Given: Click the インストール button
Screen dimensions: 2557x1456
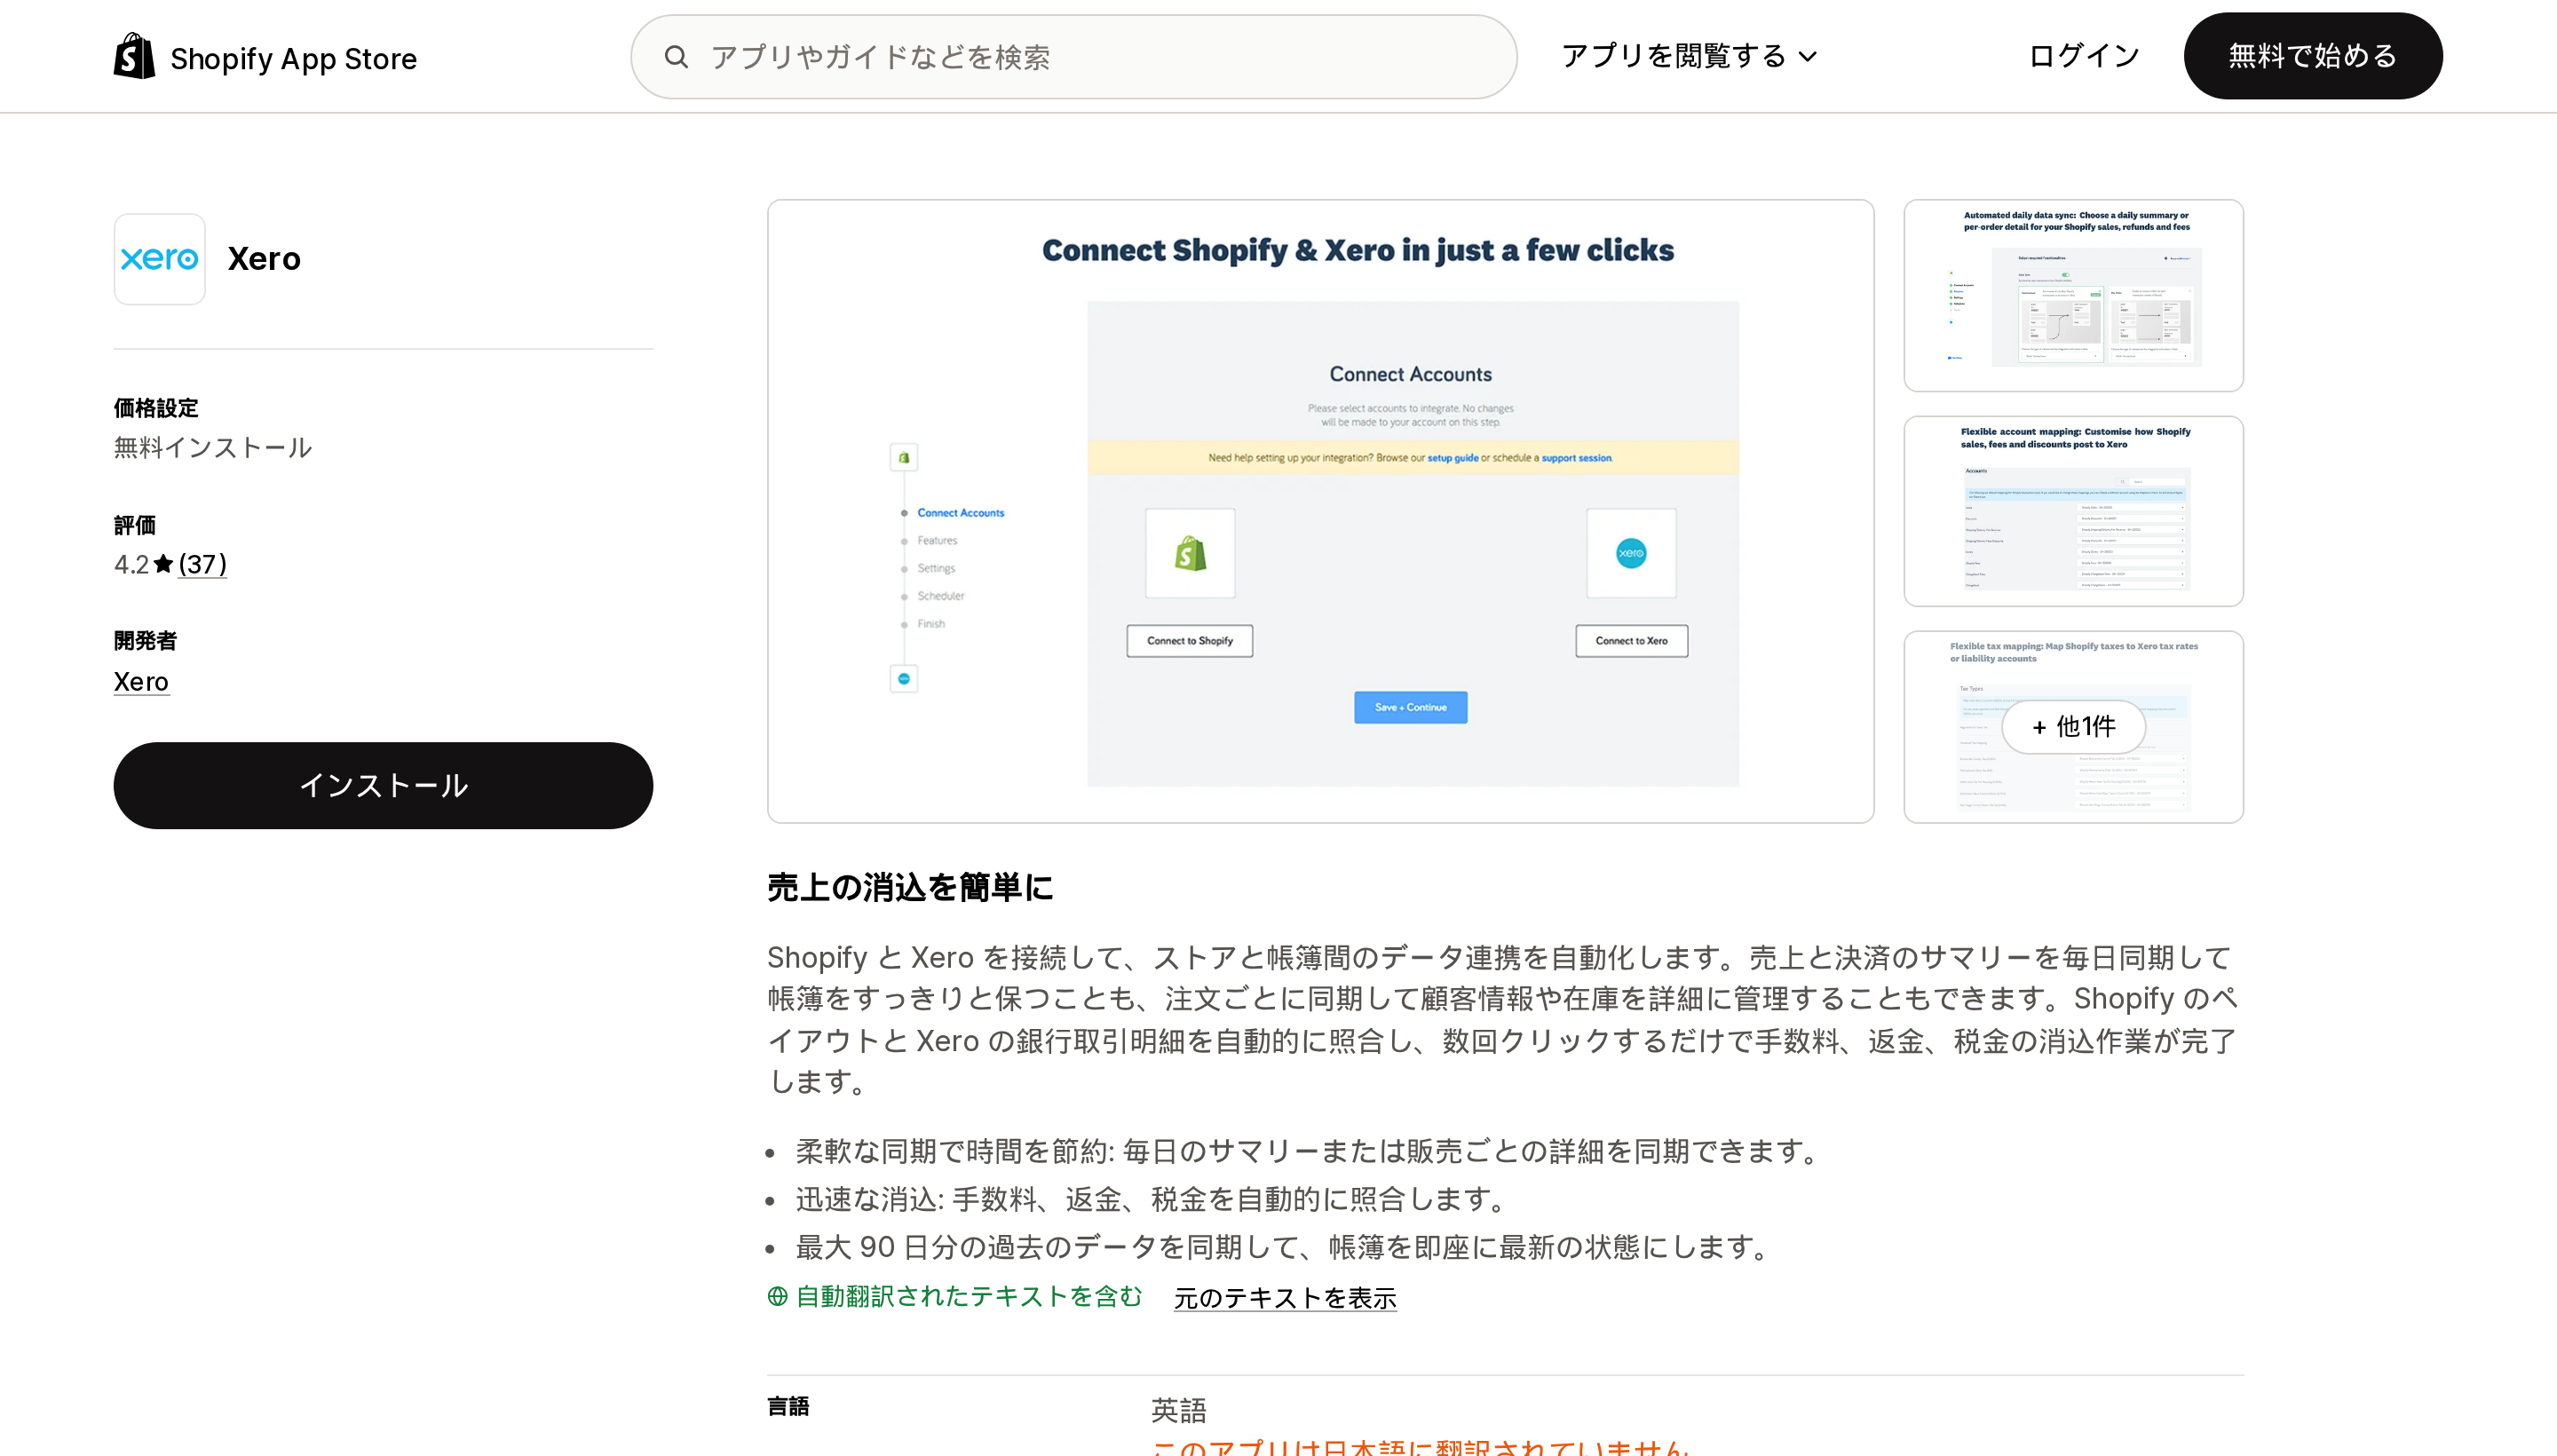Looking at the screenshot, I should pos(383,785).
